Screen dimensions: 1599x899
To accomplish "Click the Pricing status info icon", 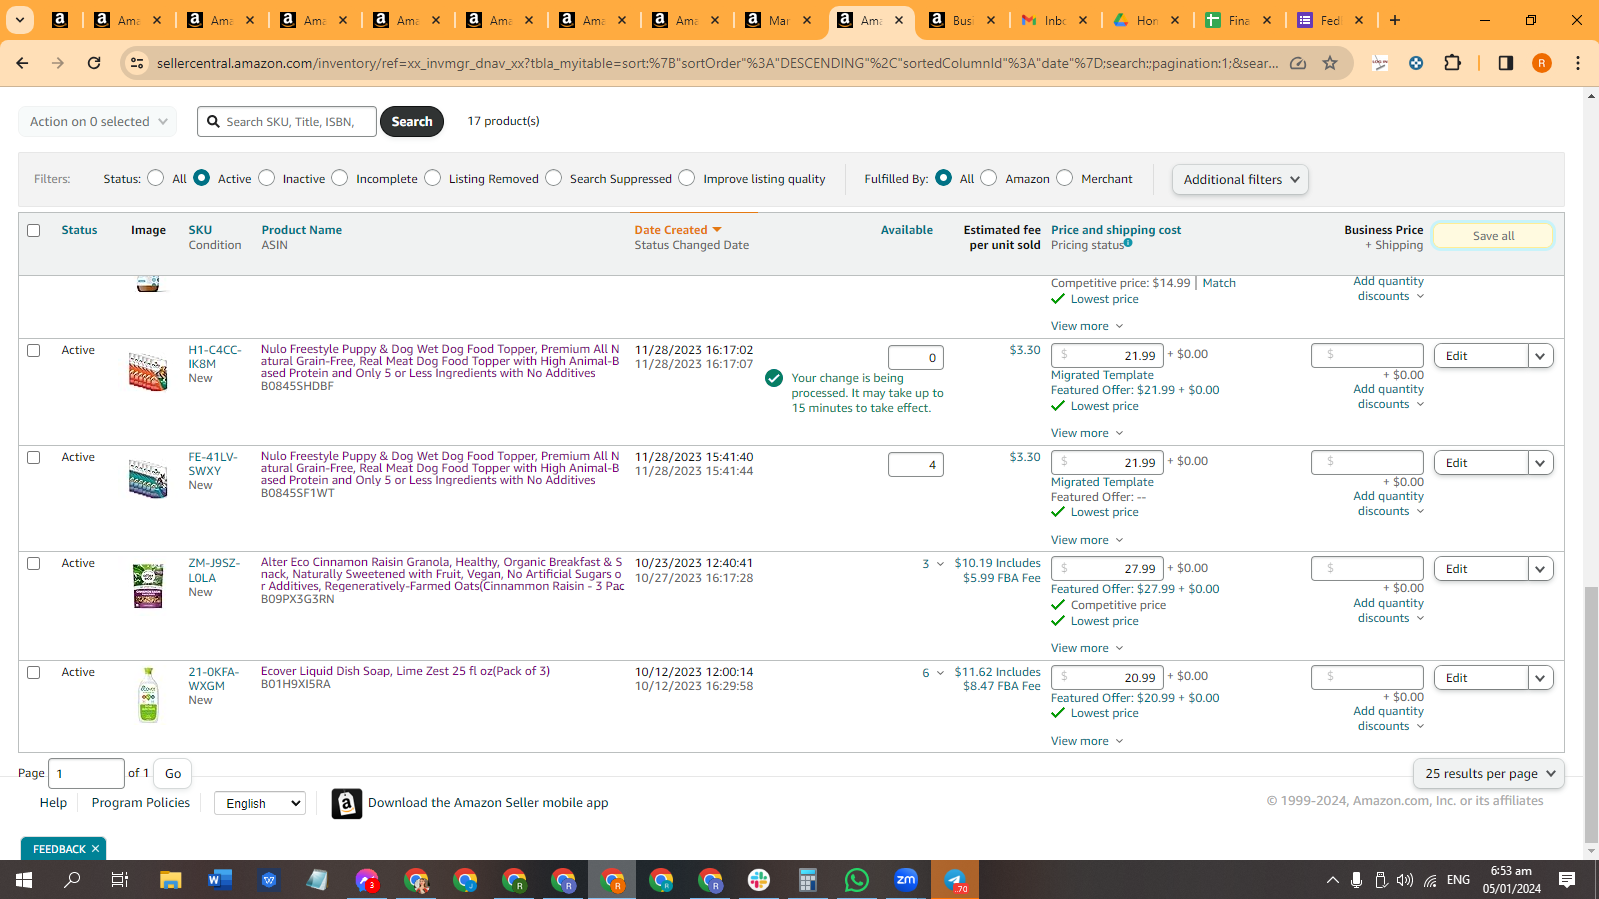I will [x=1128, y=243].
